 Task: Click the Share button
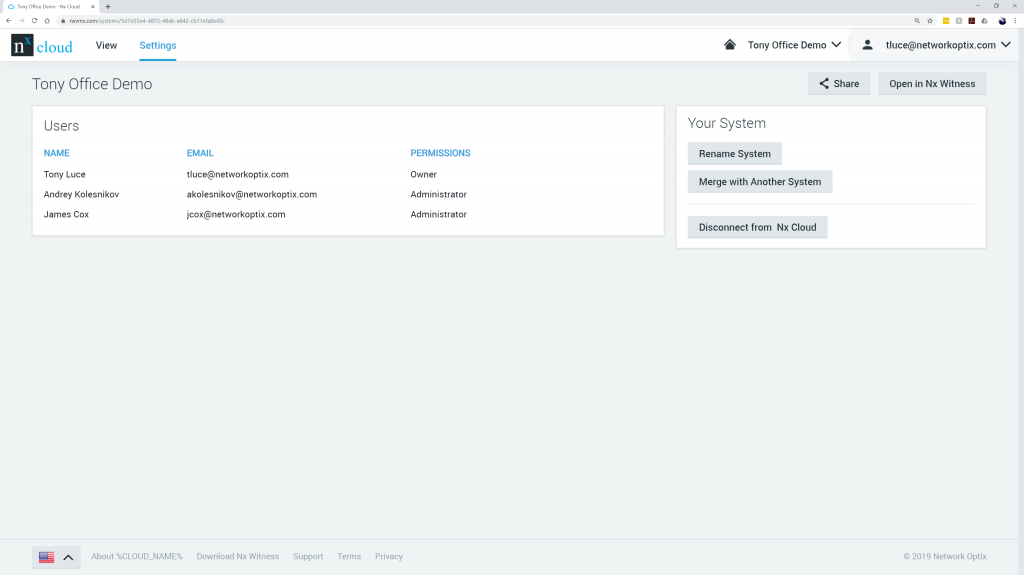[x=839, y=84]
